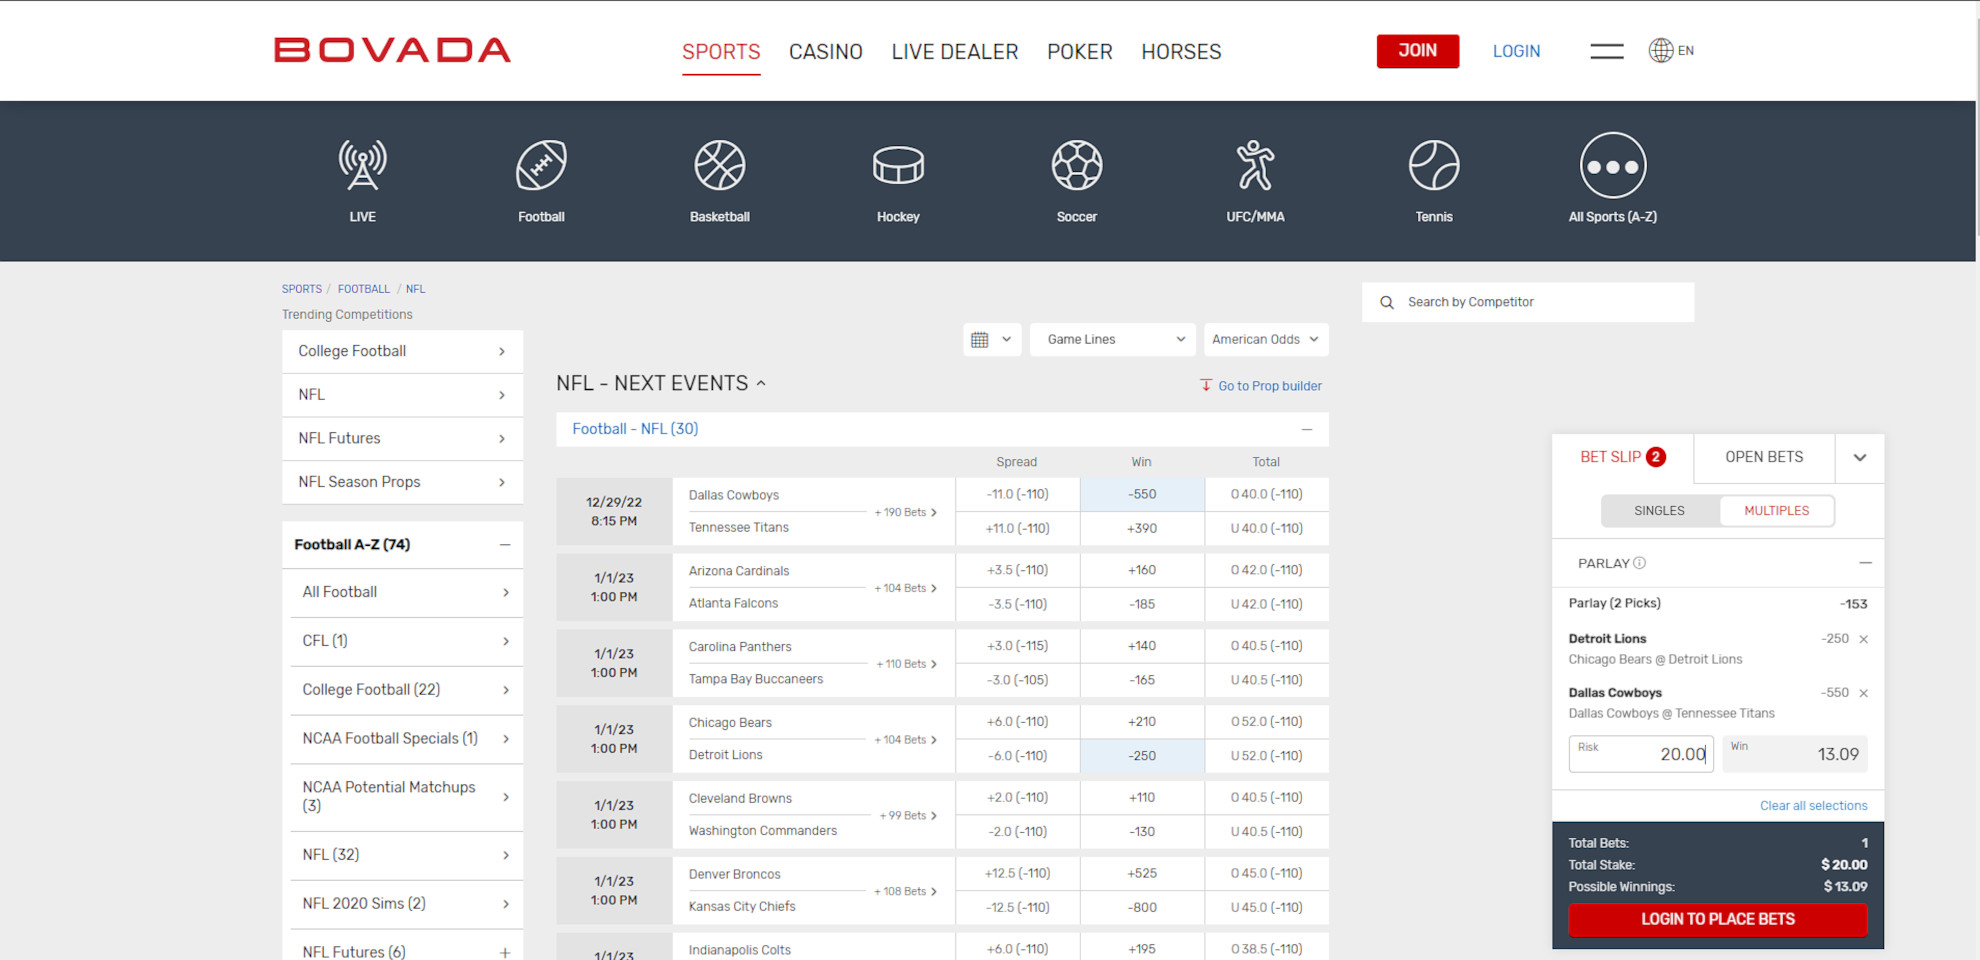Select Tennessee Titans +390 moneyline
This screenshot has width=1980, height=960.
pos(1142,528)
